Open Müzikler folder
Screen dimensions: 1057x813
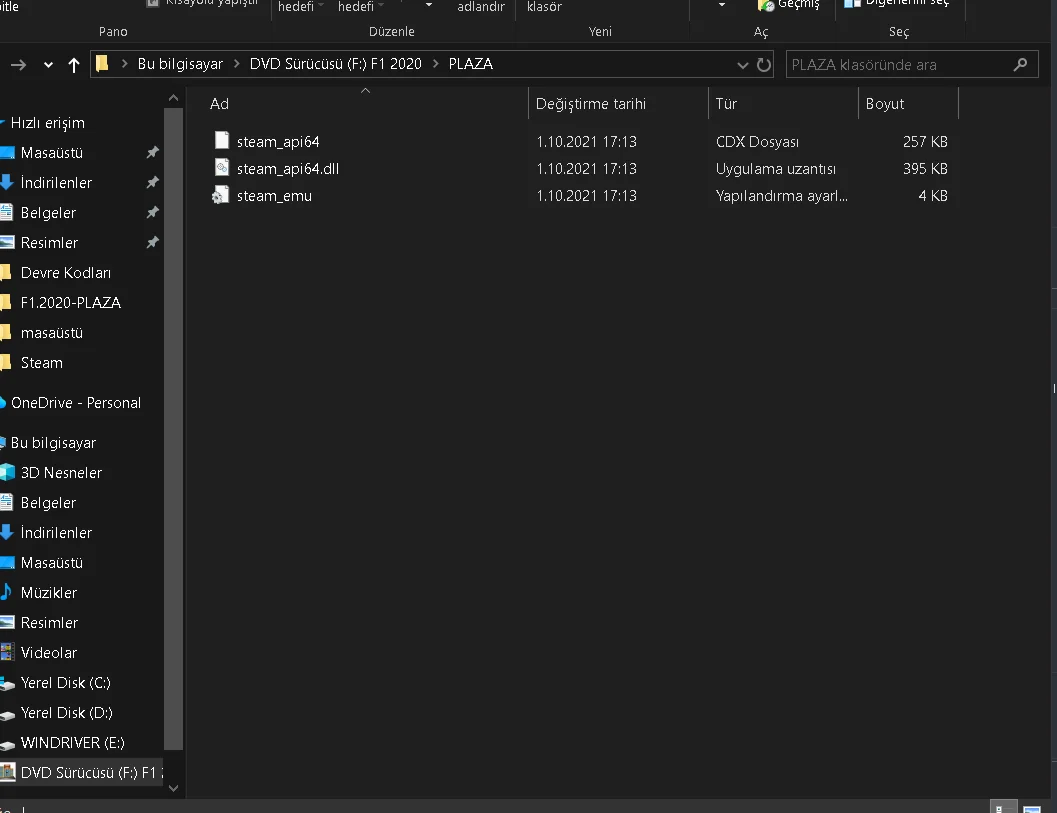(x=49, y=593)
